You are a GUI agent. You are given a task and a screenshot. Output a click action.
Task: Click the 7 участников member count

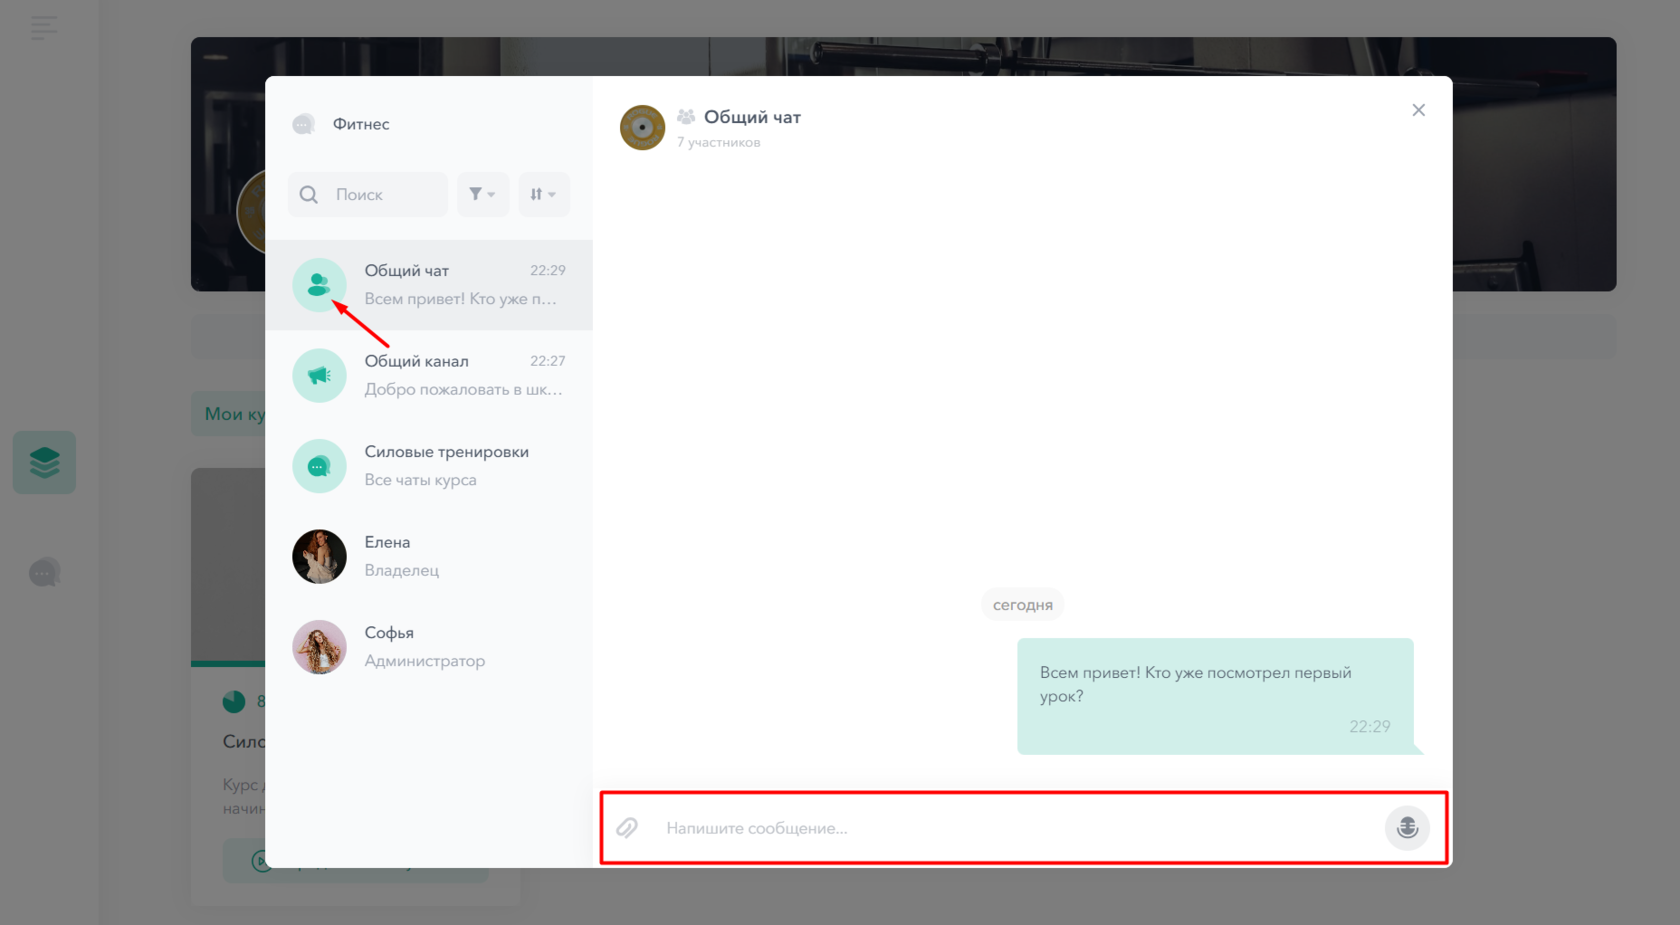(718, 143)
